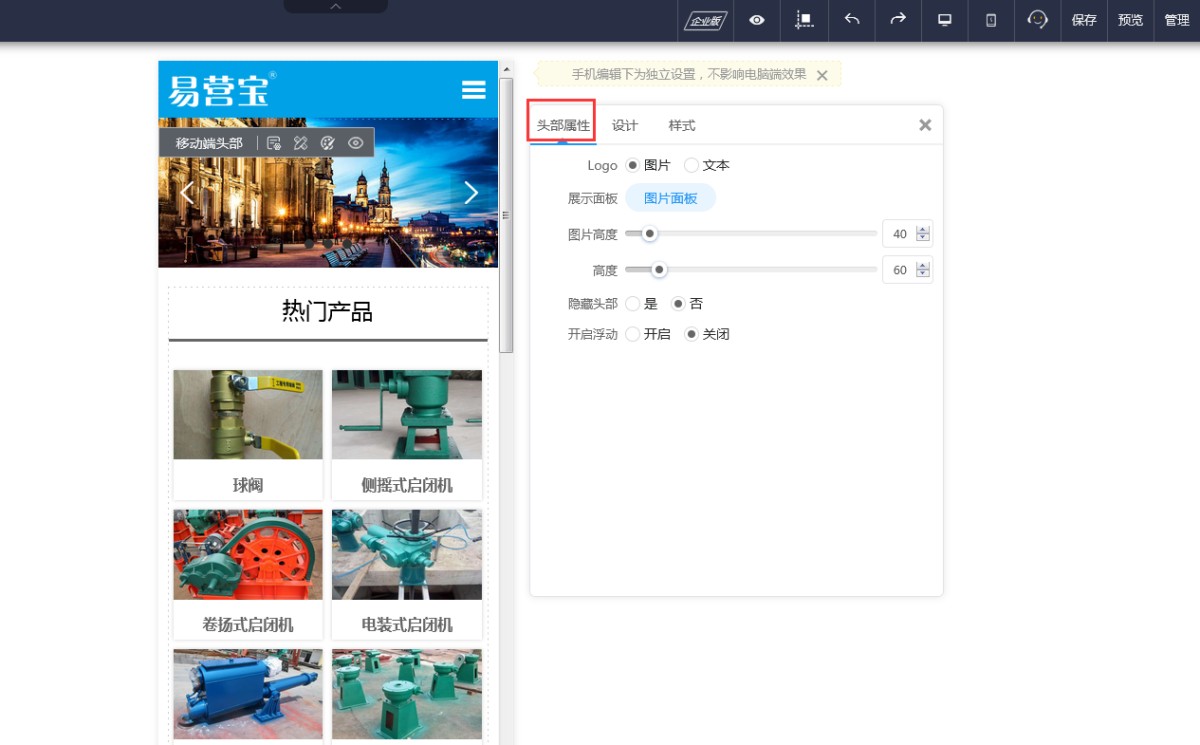Switch to mobile phone view icon
Image resolution: width=1200 pixels, height=745 pixels.
click(x=991, y=20)
